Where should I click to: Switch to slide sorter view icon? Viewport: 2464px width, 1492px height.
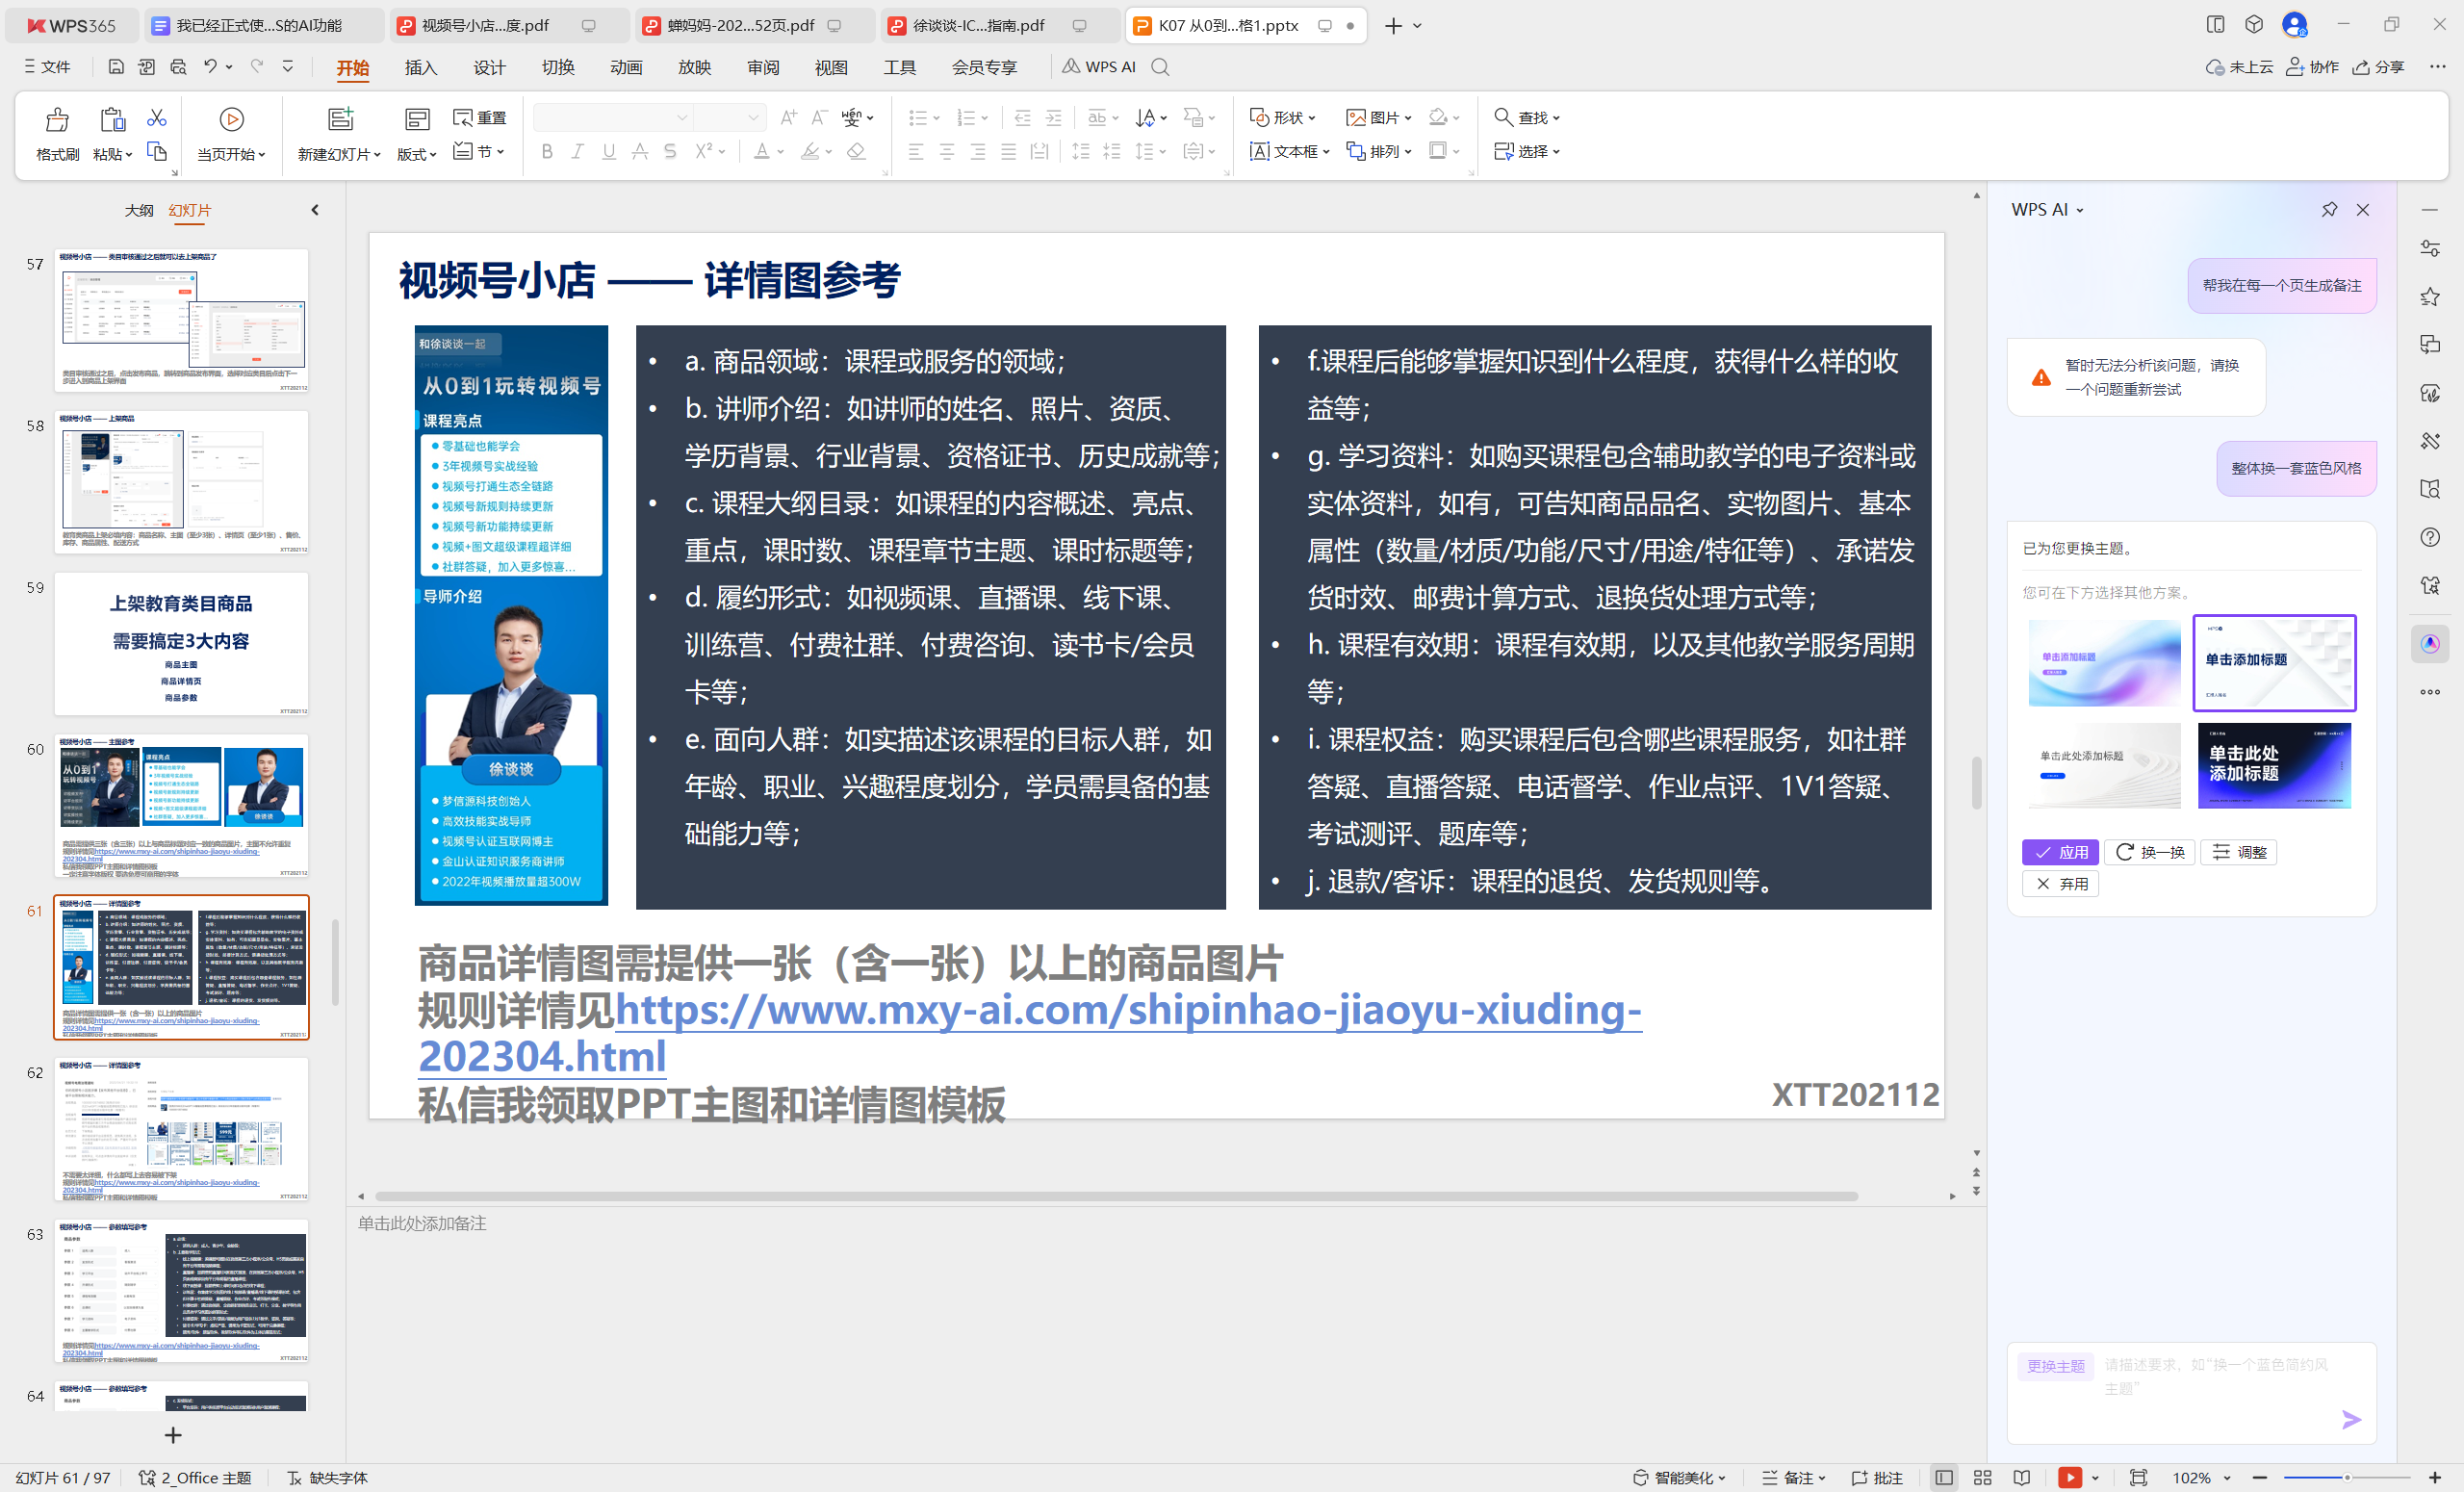pyautogui.click(x=1983, y=1477)
